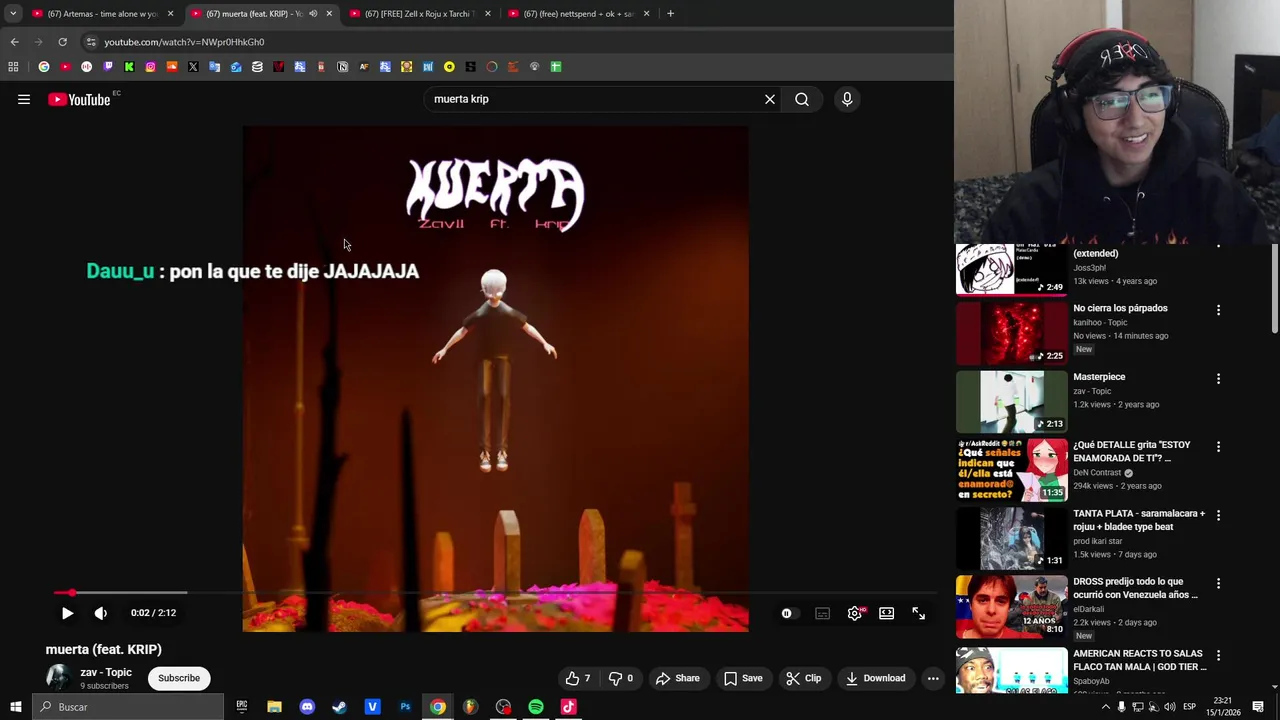Show hidden system tray icons

tap(1105, 707)
